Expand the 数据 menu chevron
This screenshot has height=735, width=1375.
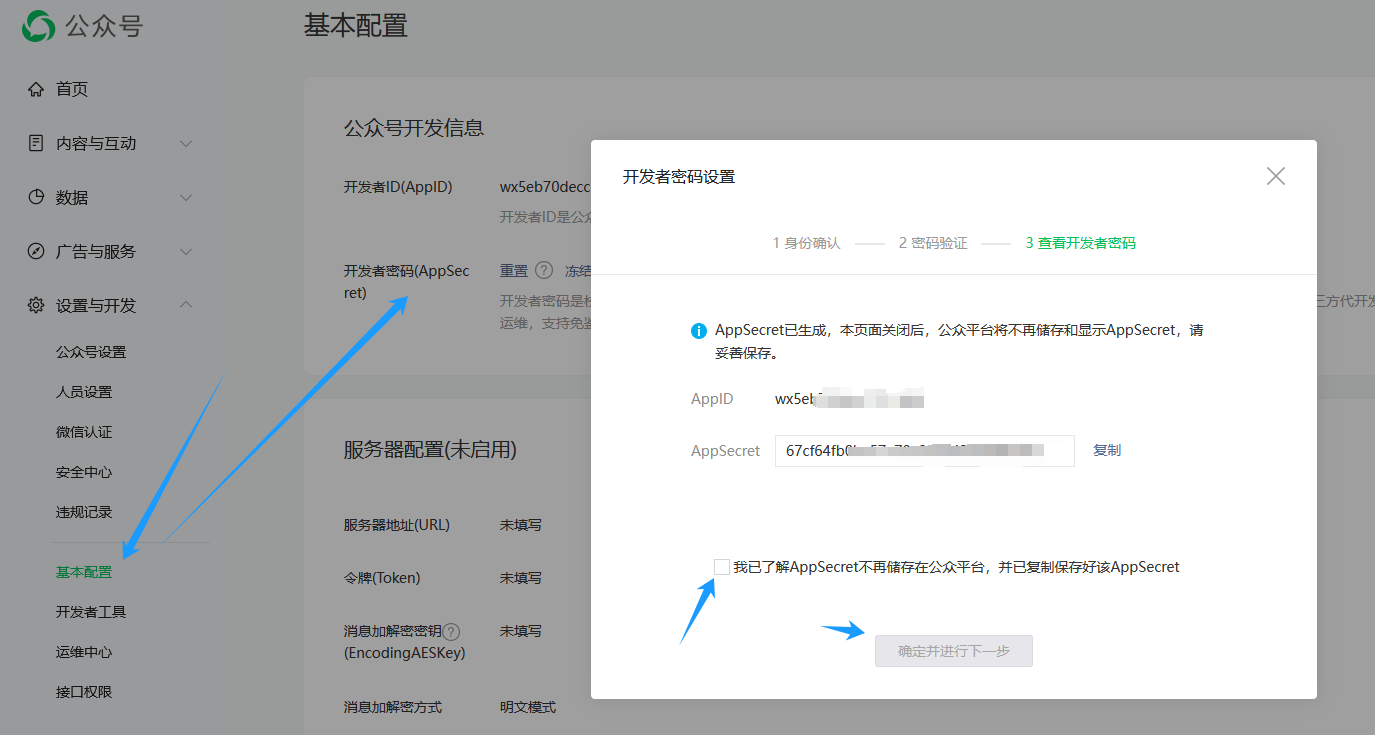186,198
